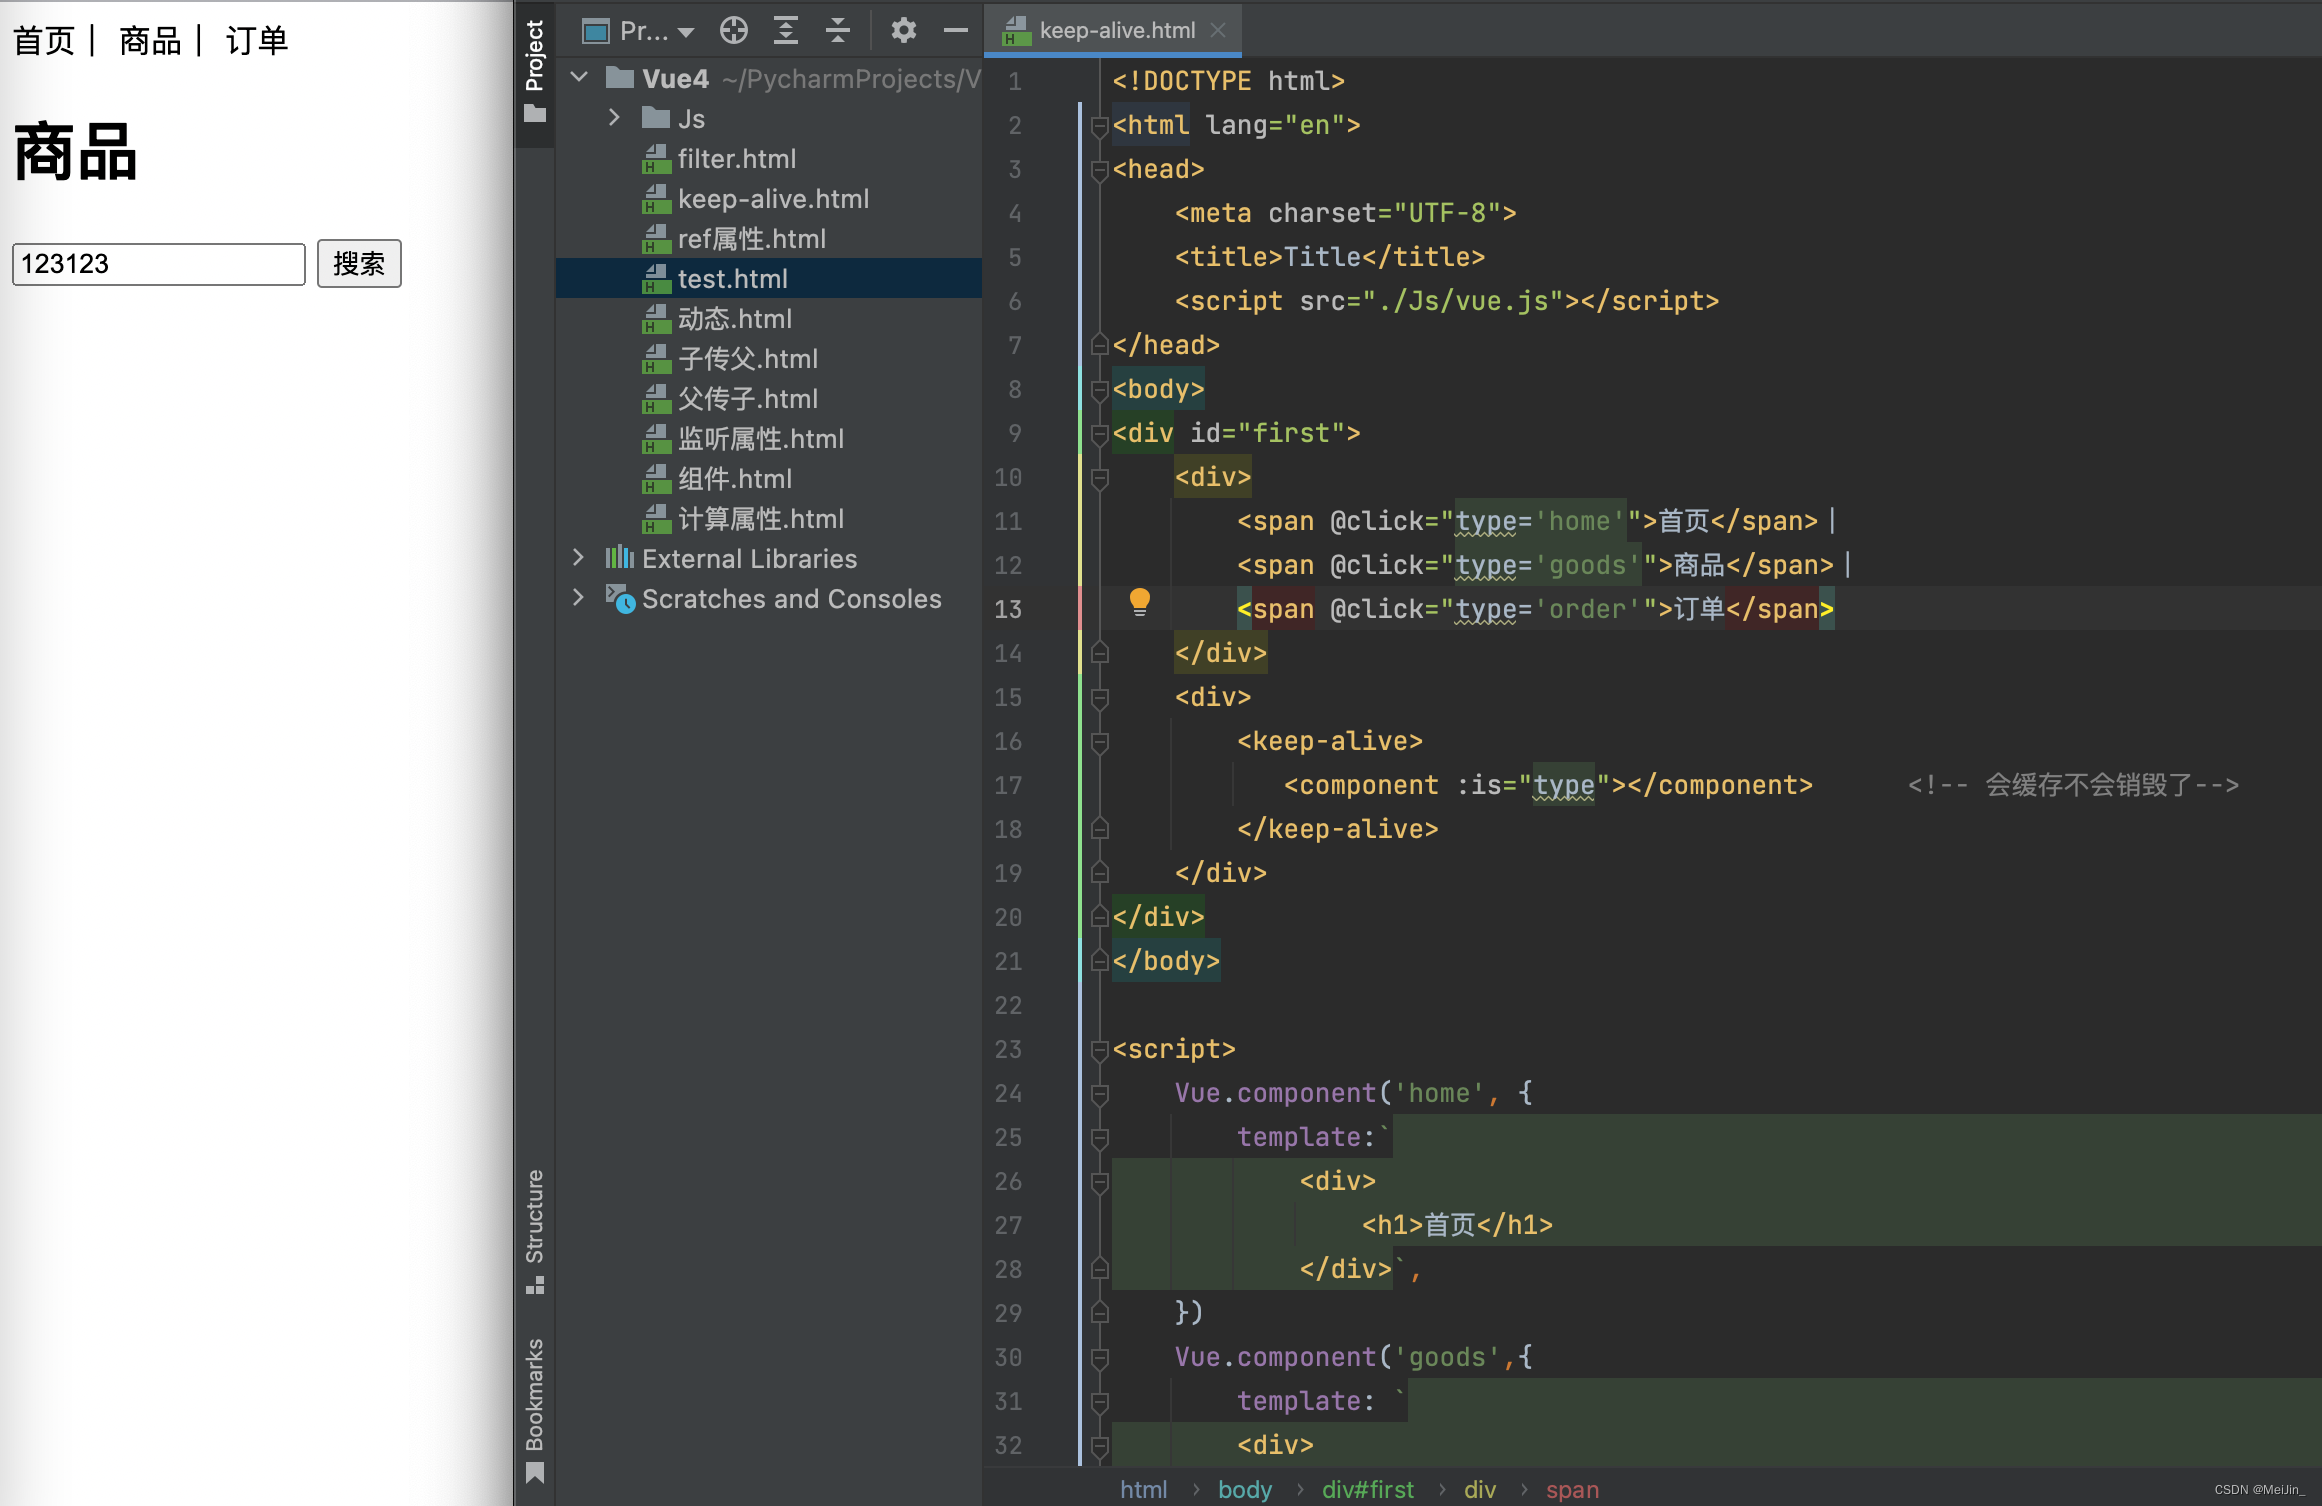The height and width of the screenshot is (1506, 2322).
Task: Select 组件.html in project tree
Action: click(x=735, y=479)
